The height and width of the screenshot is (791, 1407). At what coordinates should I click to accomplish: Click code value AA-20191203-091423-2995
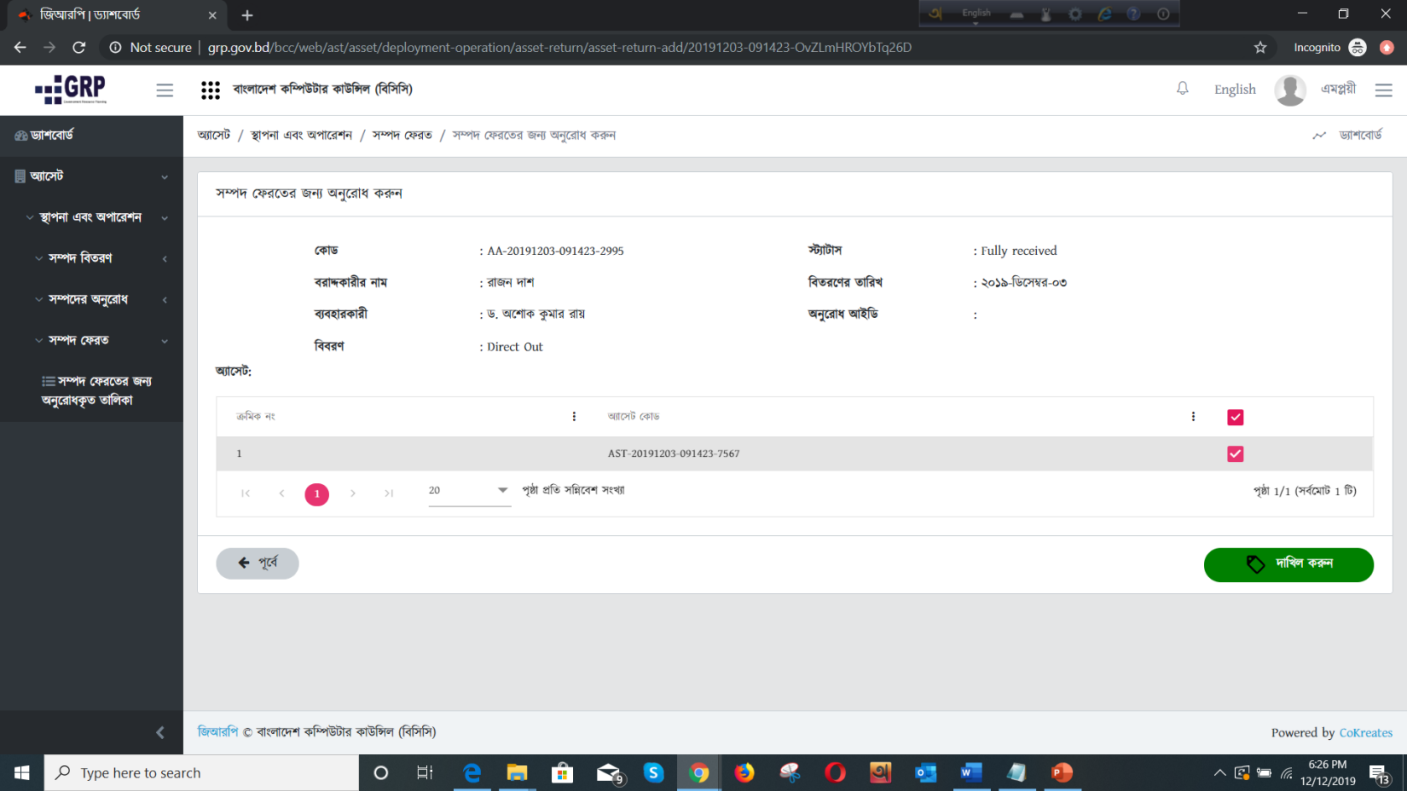tap(555, 251)
